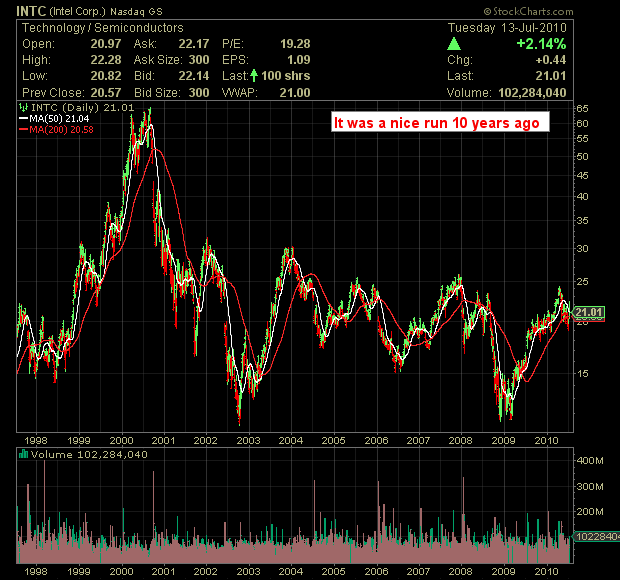Click the +2.14% percent change

pyautogui.click(x=541, y=43)
